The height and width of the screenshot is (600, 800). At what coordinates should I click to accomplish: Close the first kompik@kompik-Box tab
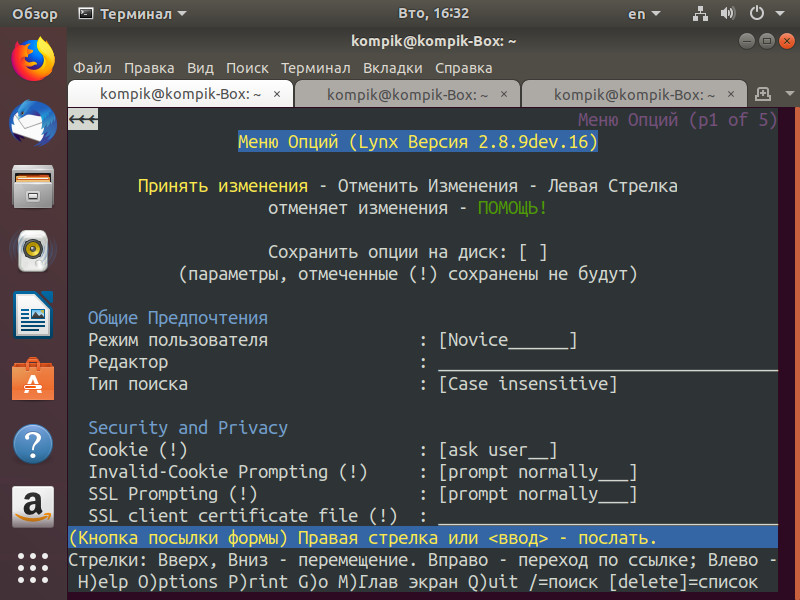[277, 94]
